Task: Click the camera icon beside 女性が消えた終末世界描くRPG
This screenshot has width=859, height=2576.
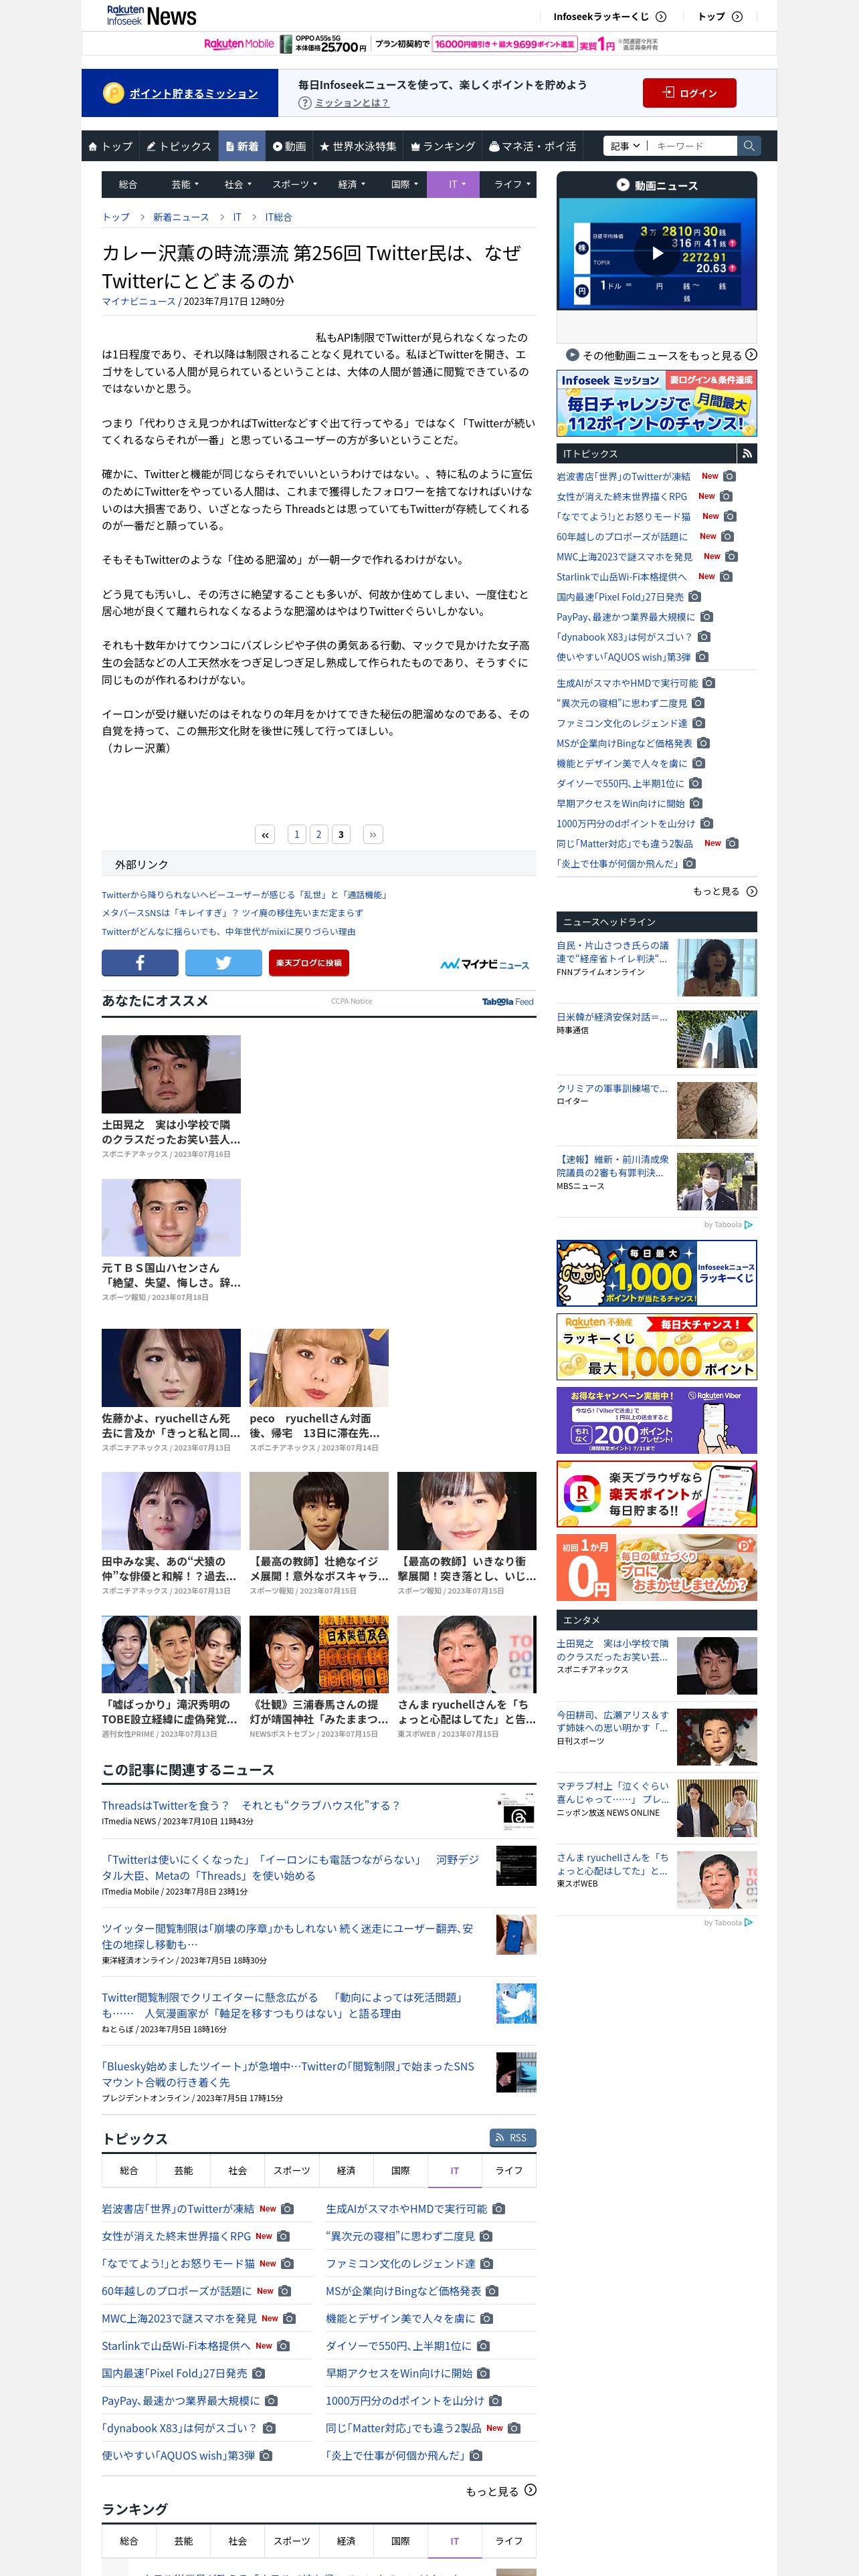Action: coord(726,497)
